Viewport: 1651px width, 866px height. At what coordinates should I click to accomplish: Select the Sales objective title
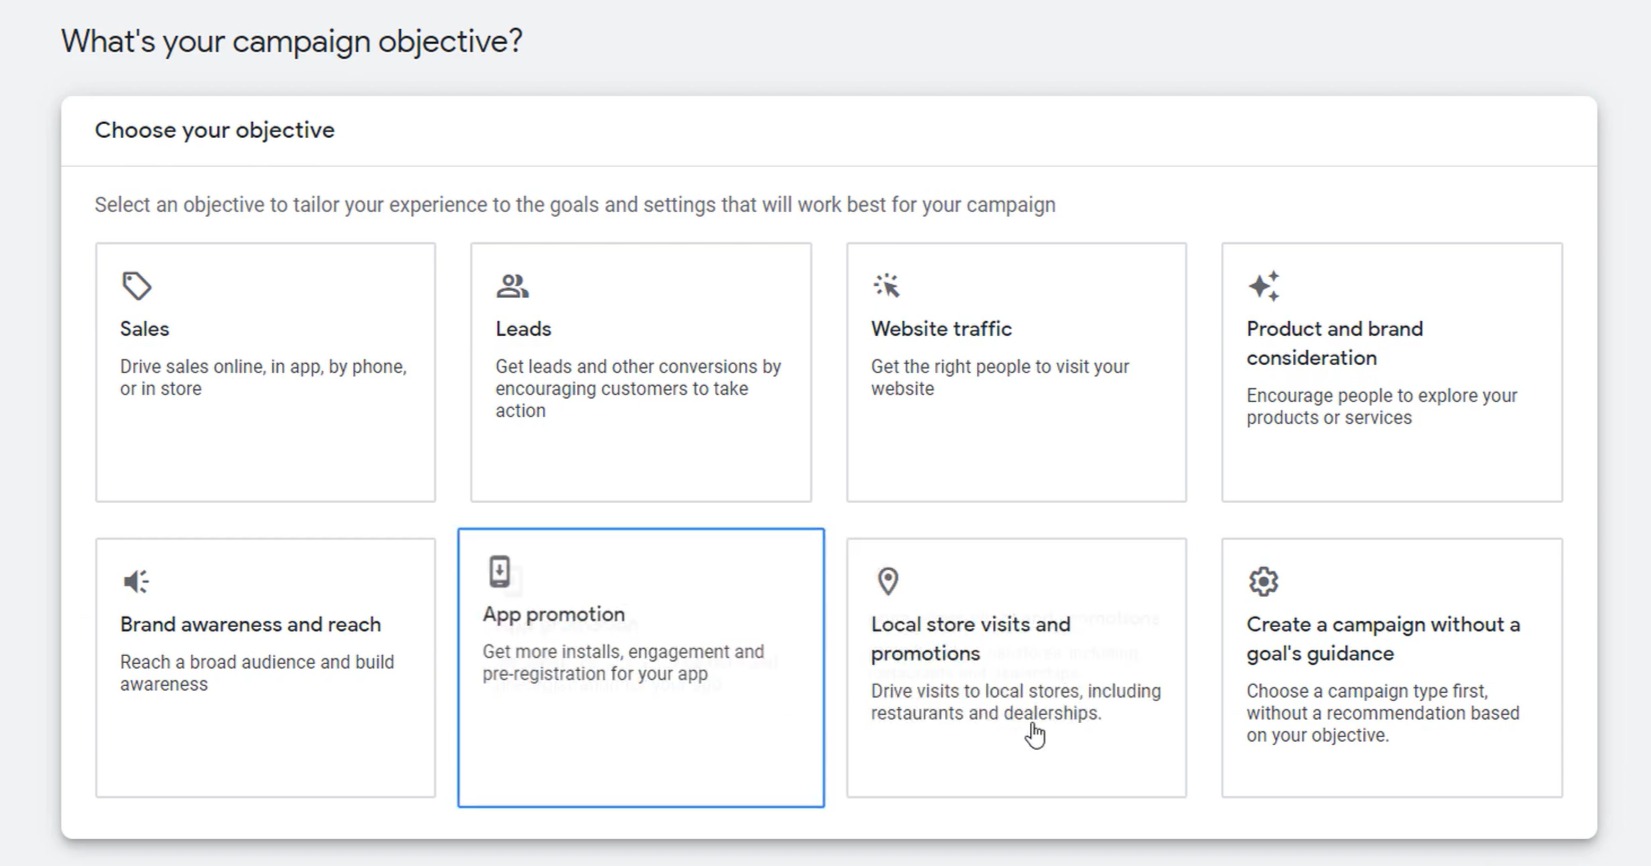click(145, 329)
